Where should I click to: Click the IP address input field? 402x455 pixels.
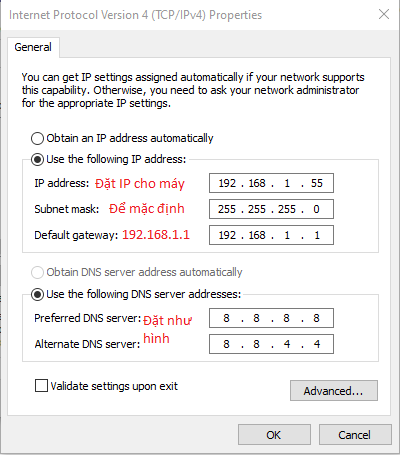(271, 183)
